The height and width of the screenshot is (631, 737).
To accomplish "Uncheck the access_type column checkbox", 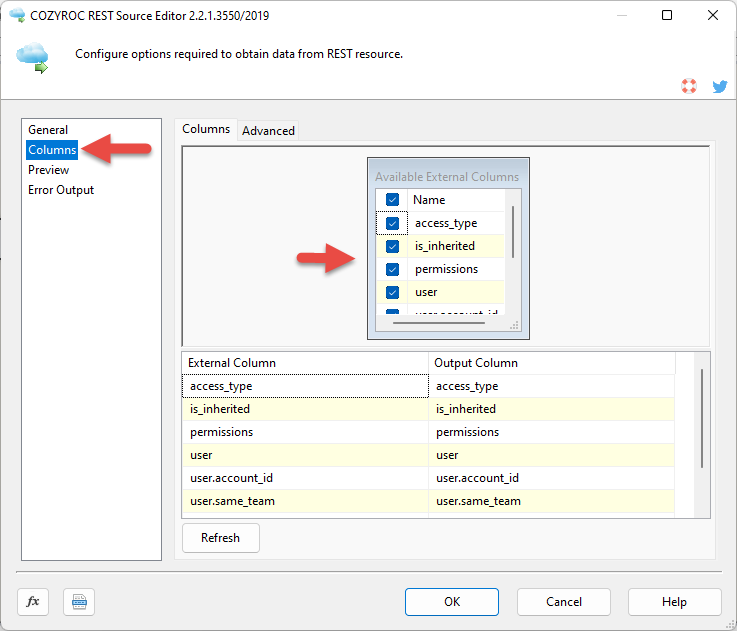I will pyautogui.click(x=392, y=223).
